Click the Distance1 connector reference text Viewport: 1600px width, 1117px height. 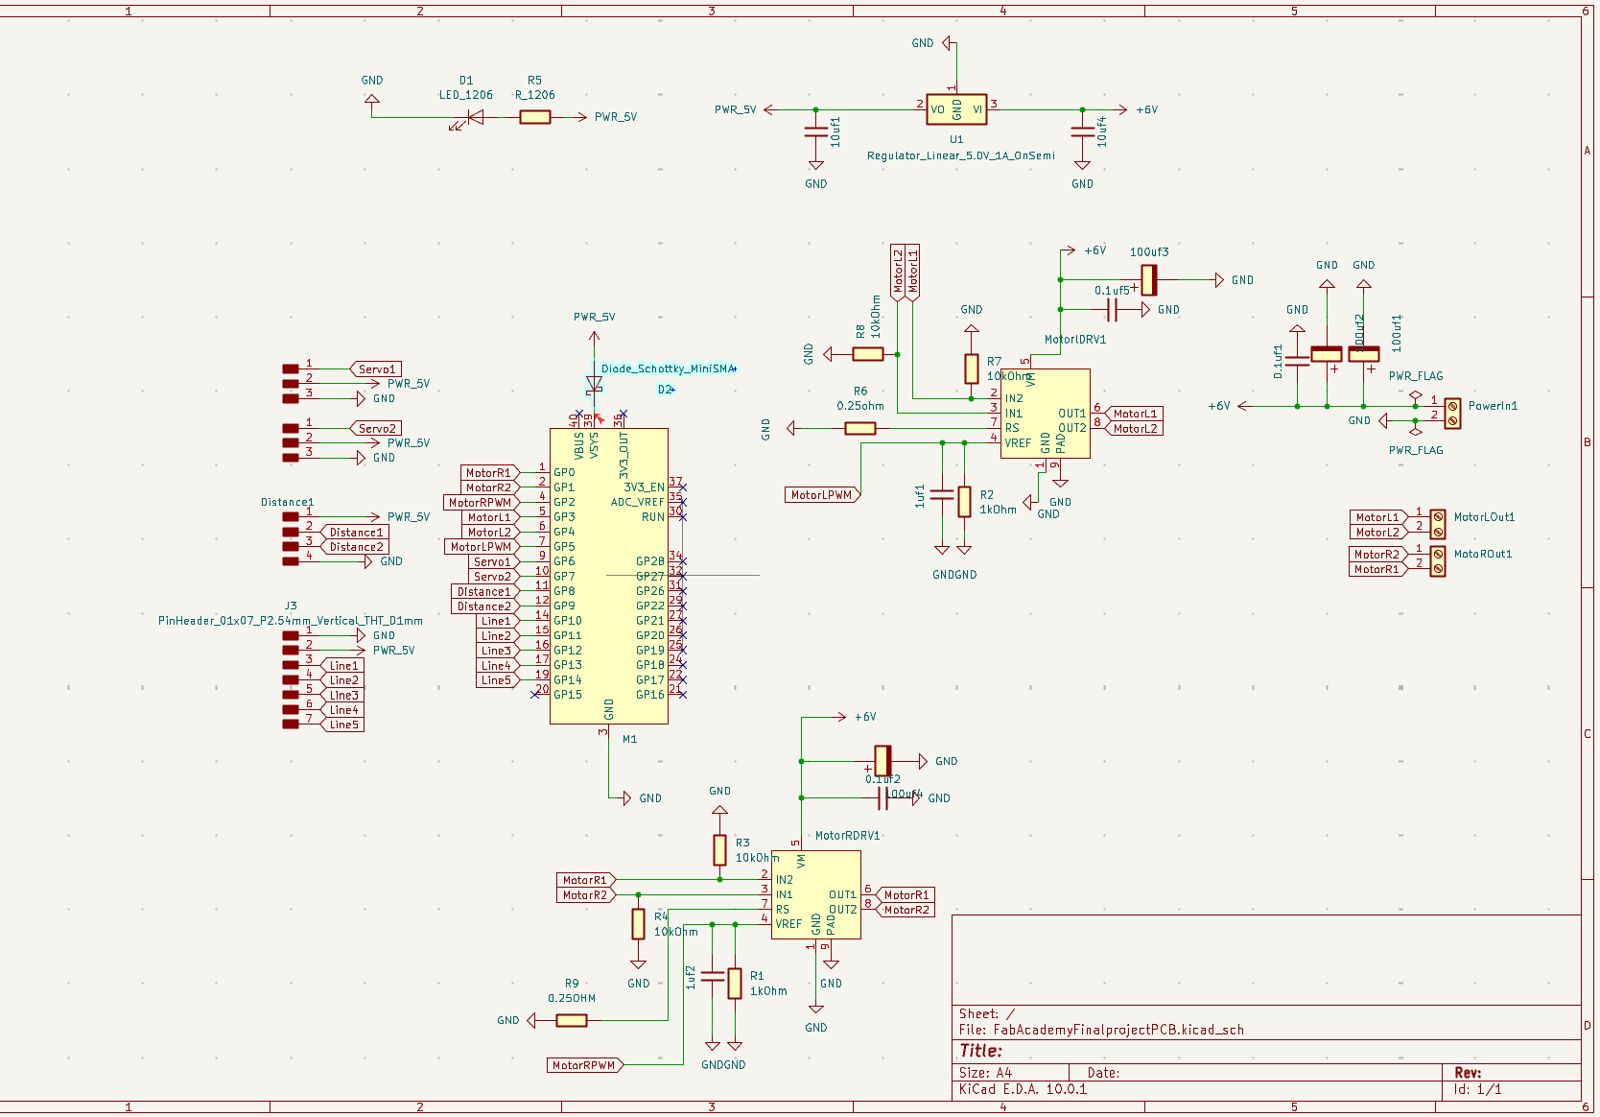point(287,502)
